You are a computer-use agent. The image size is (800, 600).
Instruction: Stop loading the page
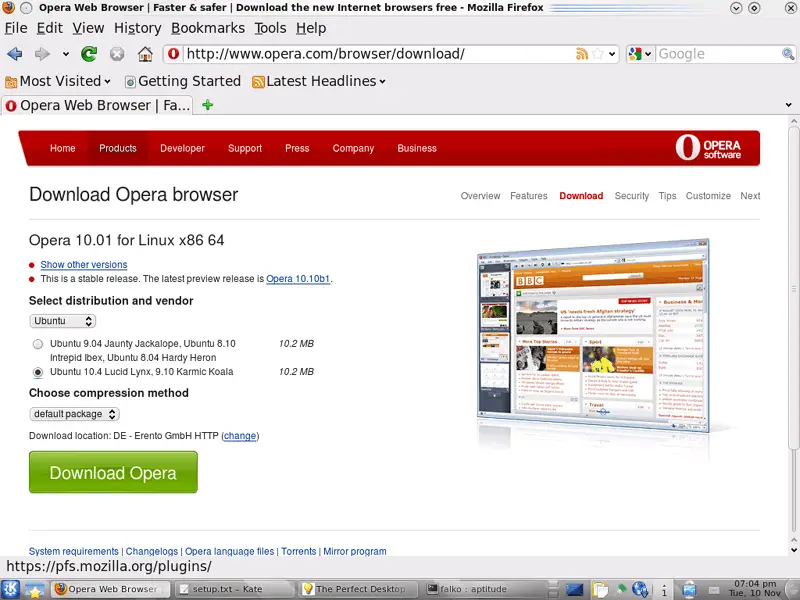(117, 54)
